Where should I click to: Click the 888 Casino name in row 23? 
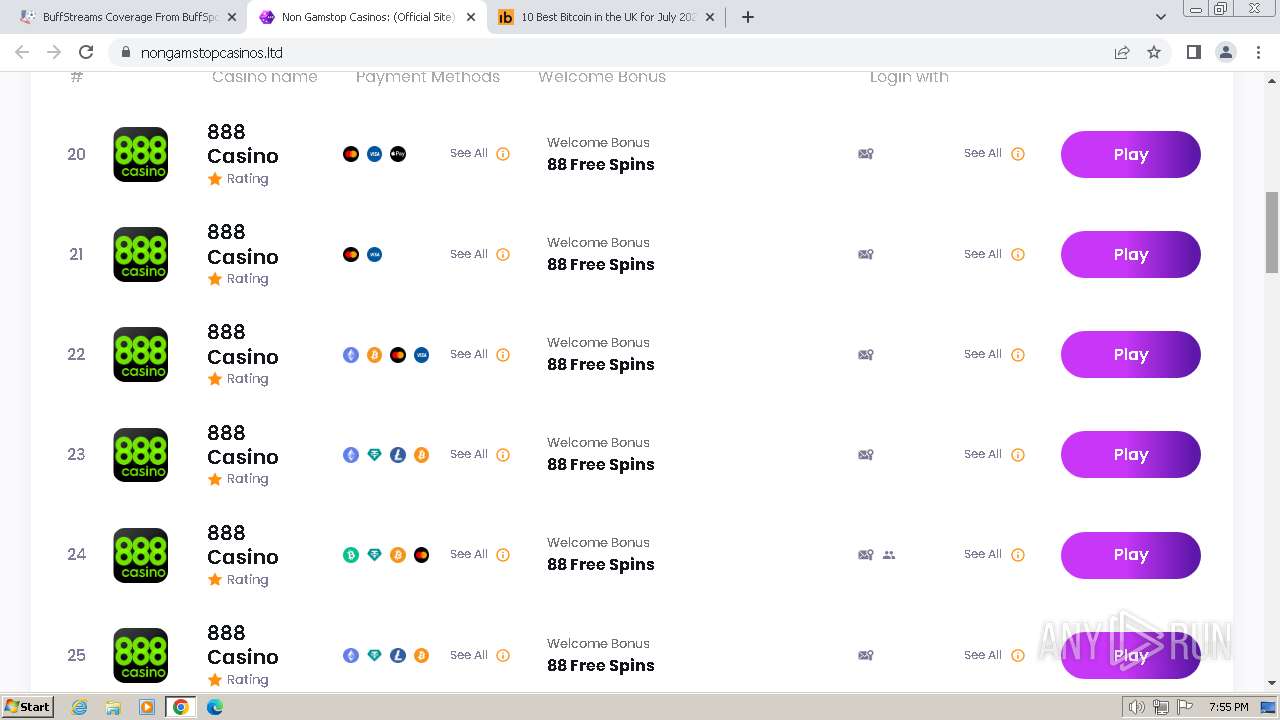tap(243, 445)
